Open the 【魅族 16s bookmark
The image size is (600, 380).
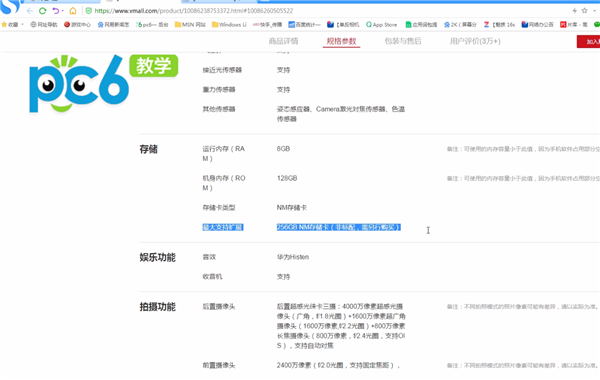click(x=499, y=24)
